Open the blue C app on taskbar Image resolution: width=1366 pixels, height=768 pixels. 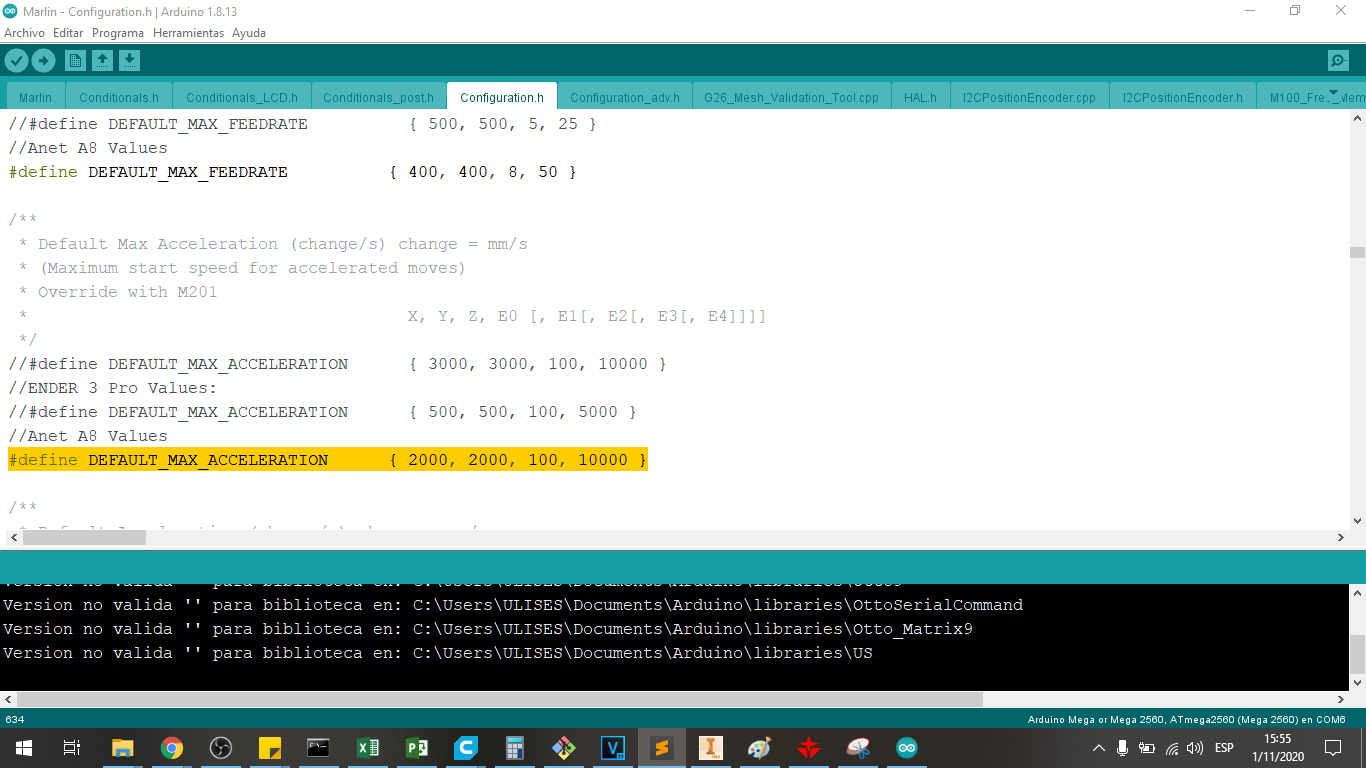pos(466,748)
